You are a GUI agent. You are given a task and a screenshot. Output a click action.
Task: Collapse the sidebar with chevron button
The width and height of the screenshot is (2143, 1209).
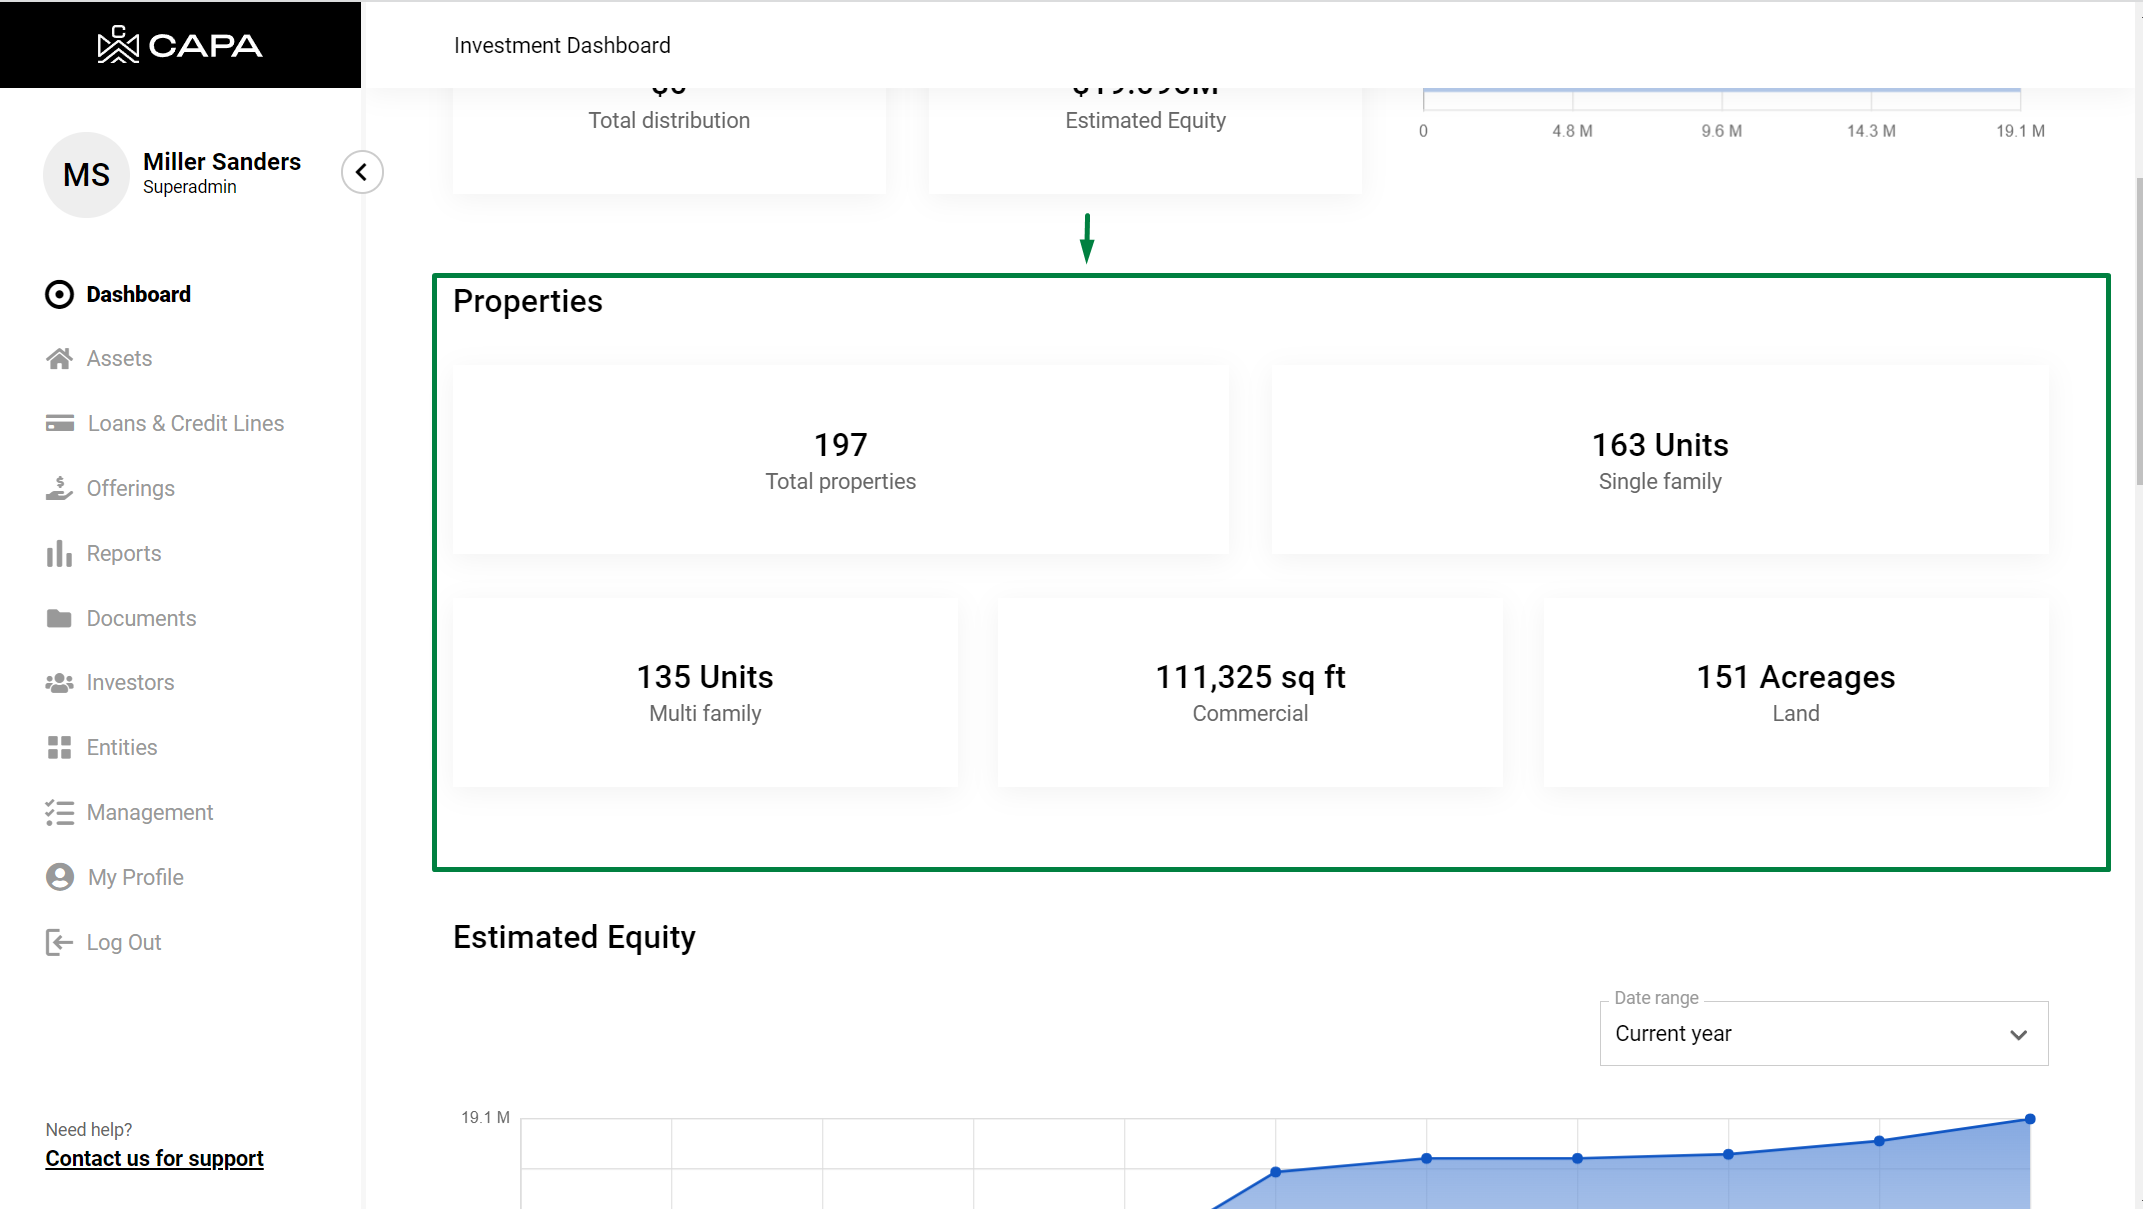[x=362, y=173]
